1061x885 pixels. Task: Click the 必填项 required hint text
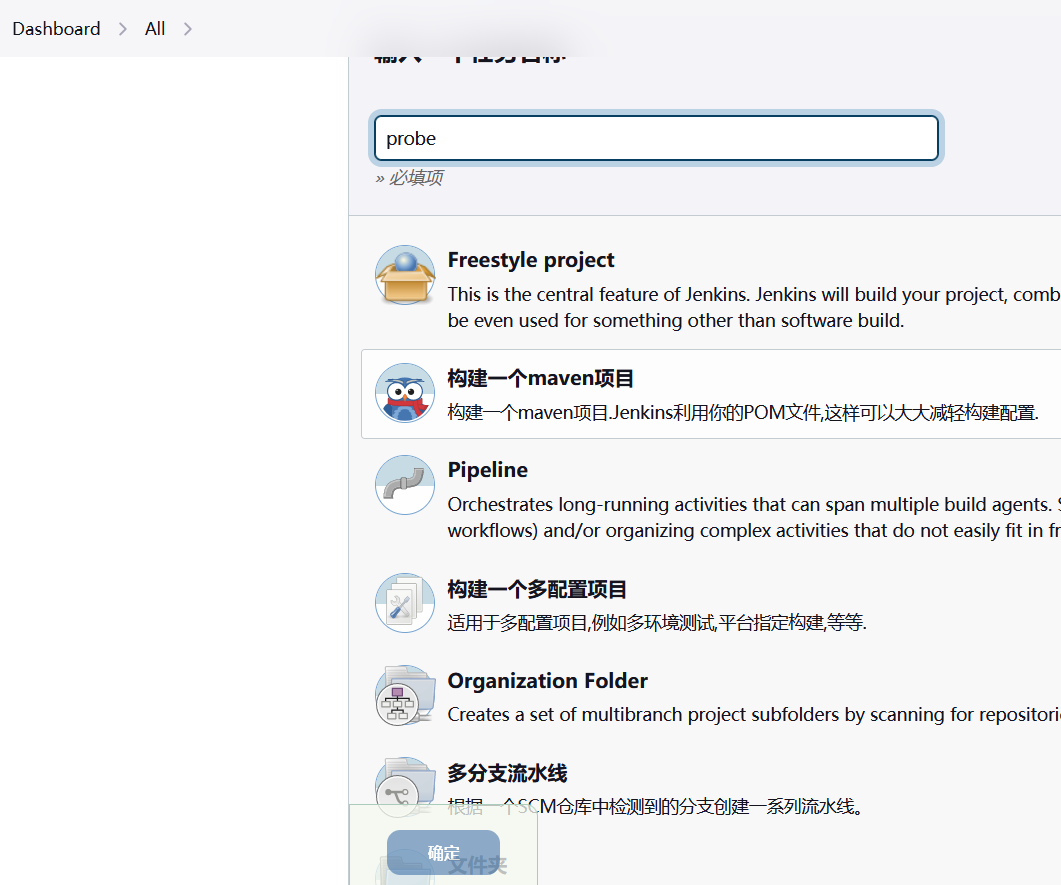pyautogui.click(x=409, y=178)
